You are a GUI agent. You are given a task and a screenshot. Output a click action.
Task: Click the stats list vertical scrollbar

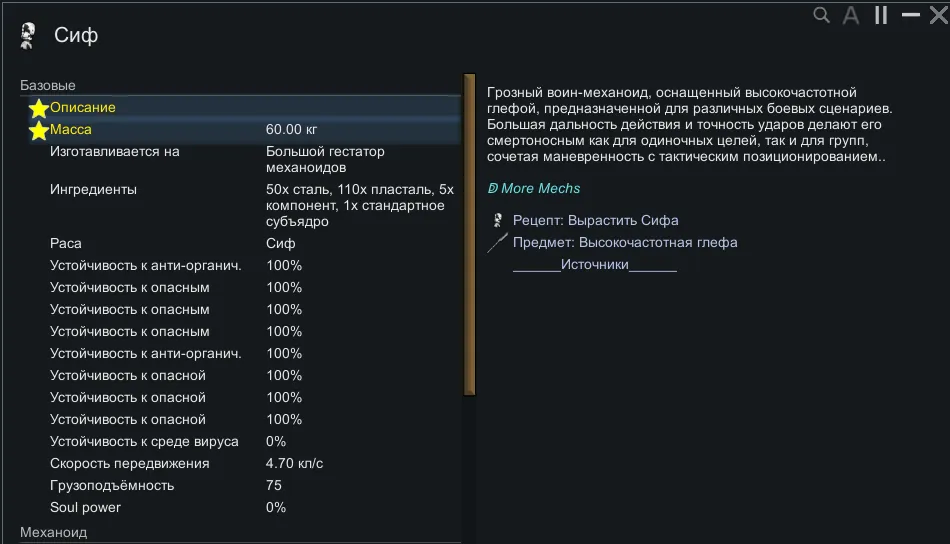click(x=469, y=235)
